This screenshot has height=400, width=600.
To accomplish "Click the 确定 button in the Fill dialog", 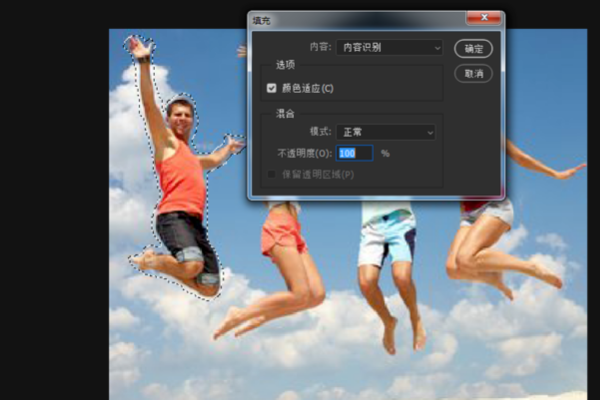I will point(473,49).
